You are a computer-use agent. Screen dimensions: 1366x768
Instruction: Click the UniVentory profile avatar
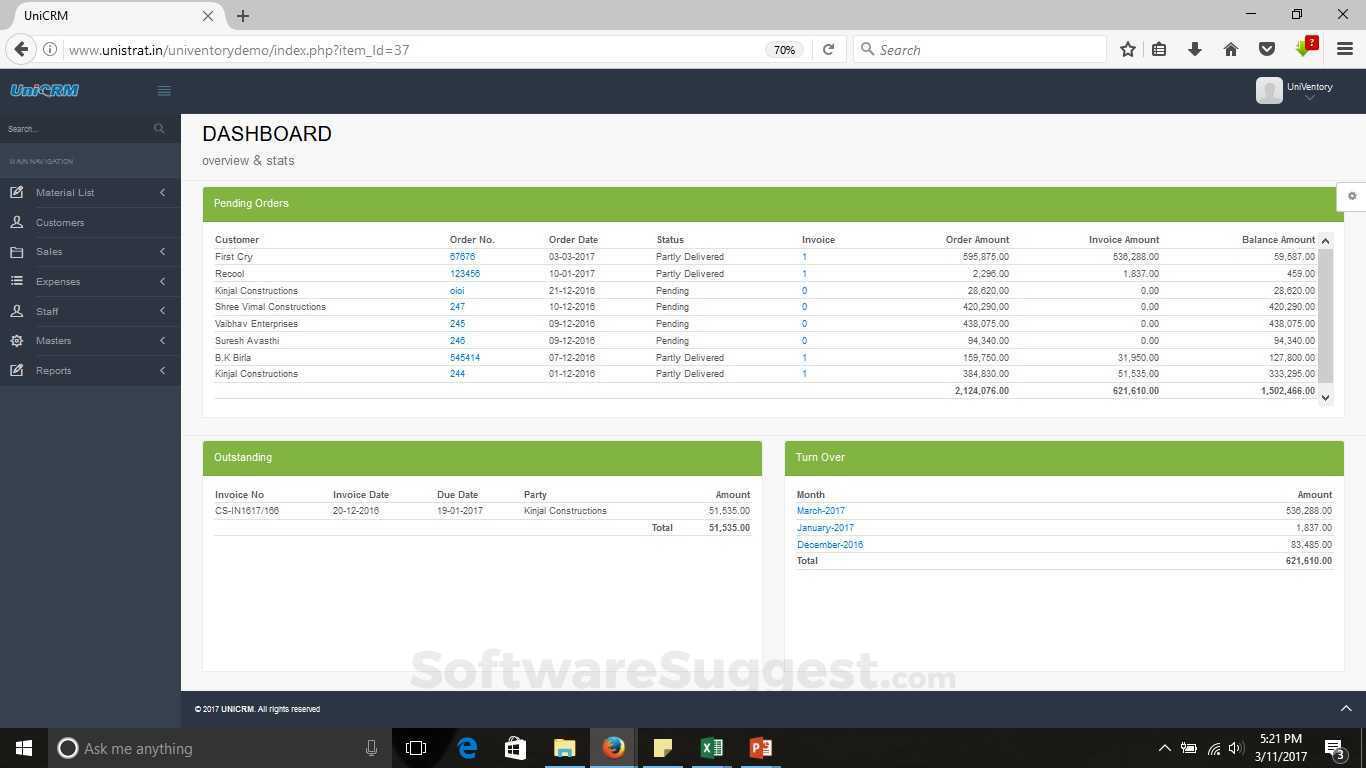coord(1268,90)
